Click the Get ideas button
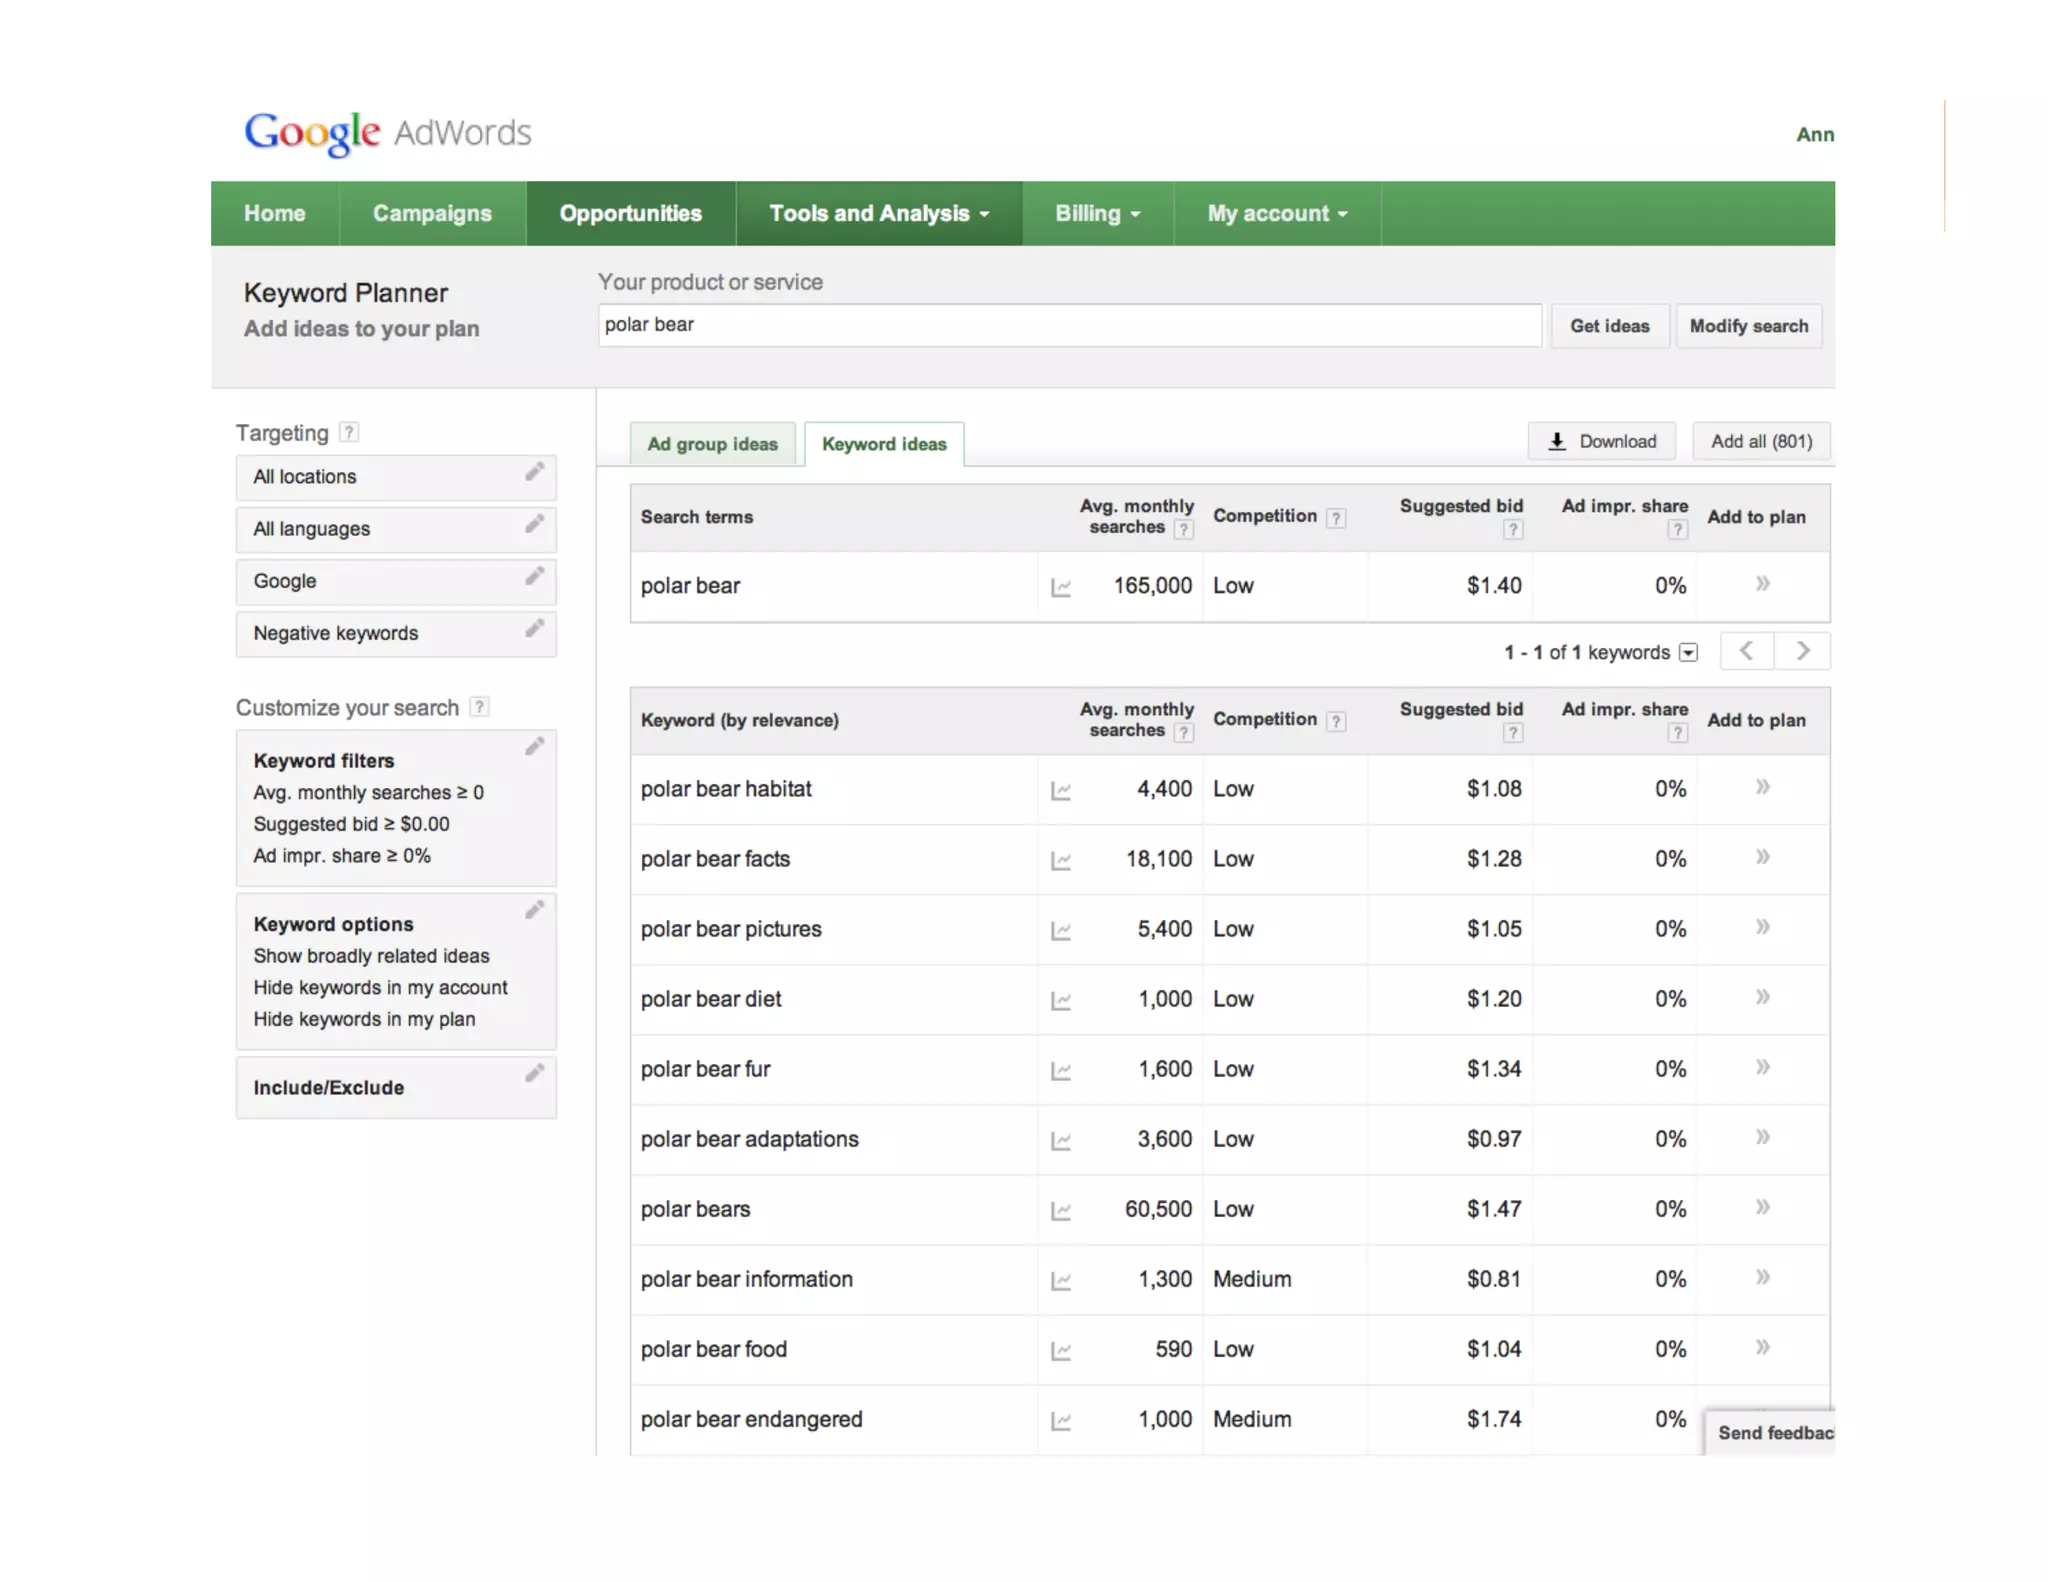Screen dimensions: 2048x1582 [1609, 326]
